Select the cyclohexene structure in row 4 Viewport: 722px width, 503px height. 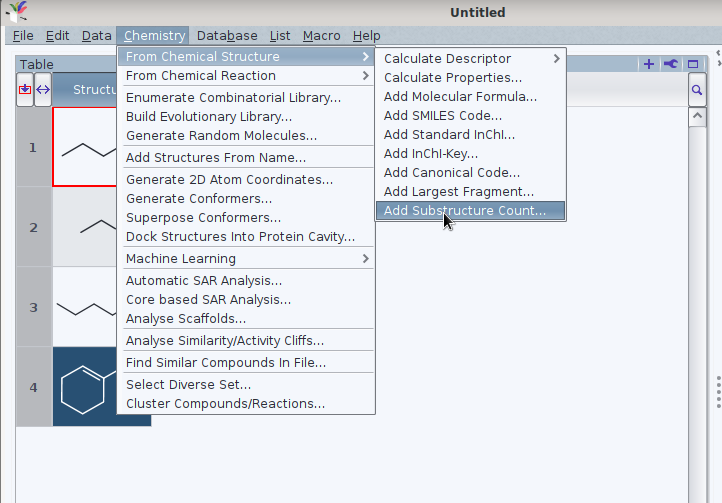click(101, 387)
